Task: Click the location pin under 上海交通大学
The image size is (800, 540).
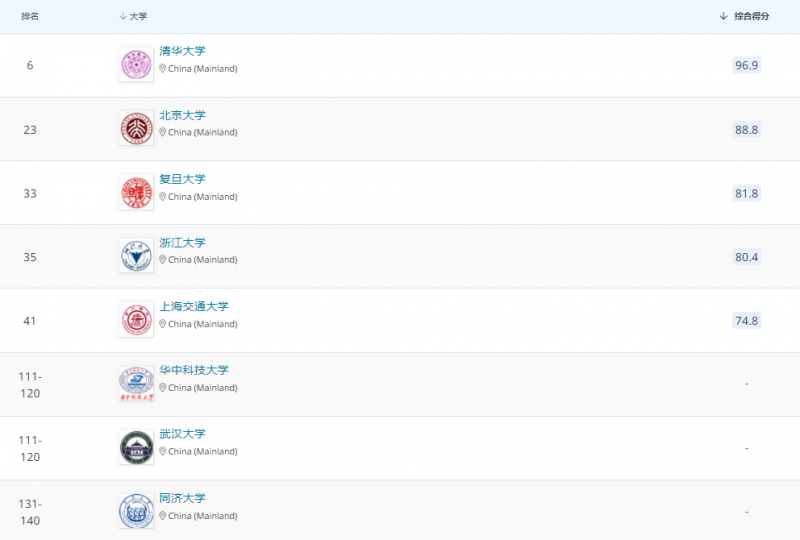Action: pyautogui.click(x=163, y=324)
